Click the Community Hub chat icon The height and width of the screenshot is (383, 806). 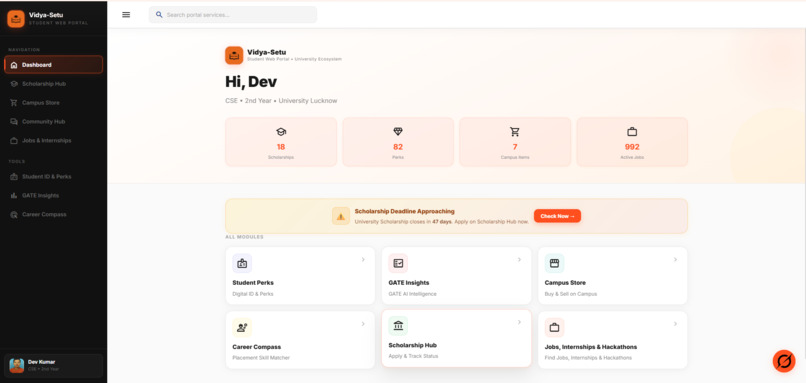tap(14, 122)
